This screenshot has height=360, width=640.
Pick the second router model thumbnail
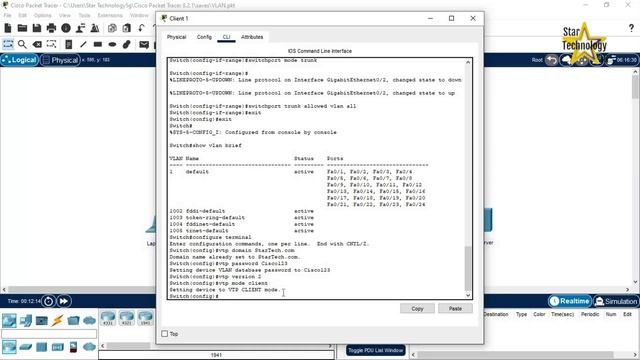[x=127, y=318]
